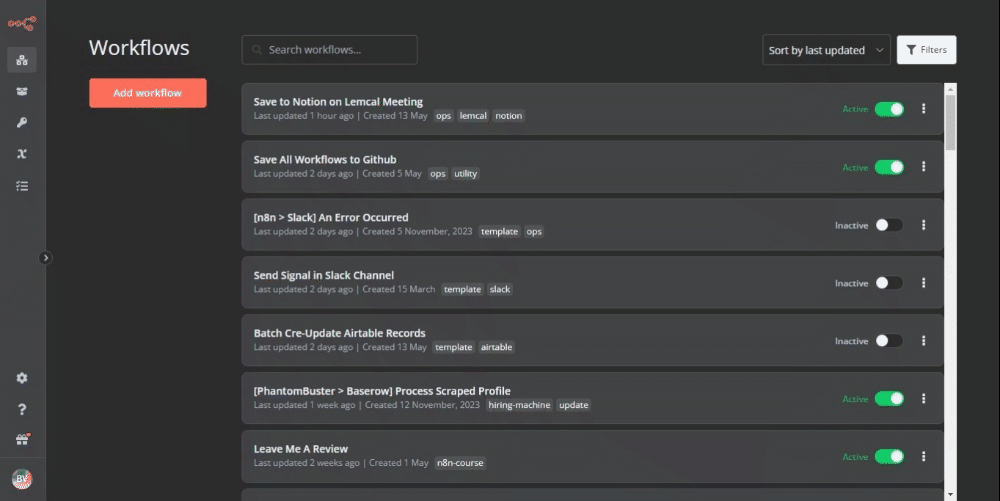
Task: Open Settings gear icon in sidebar
Action: (22, 378)
